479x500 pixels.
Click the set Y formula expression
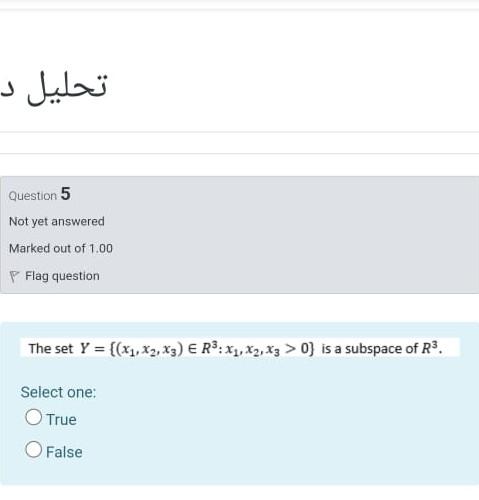click(197, 349)
